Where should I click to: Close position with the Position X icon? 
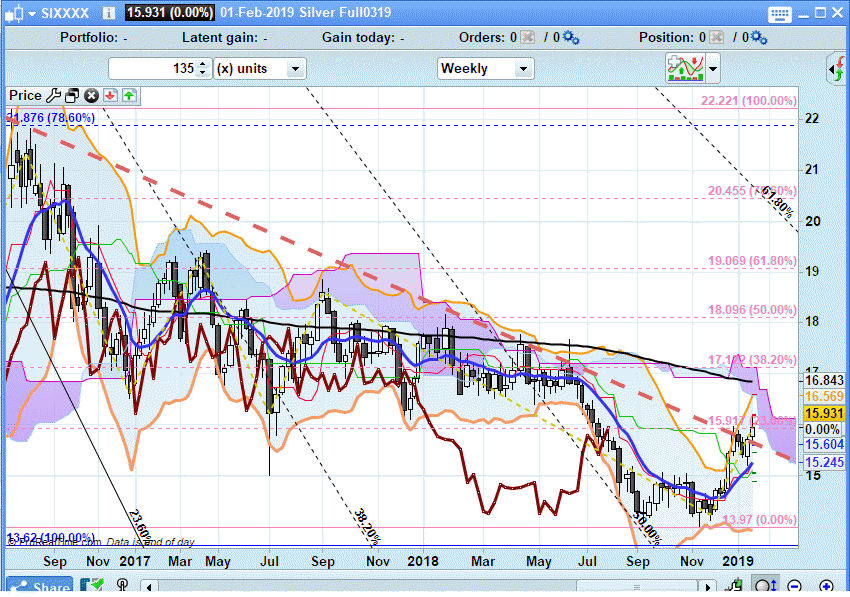point(716,37)
